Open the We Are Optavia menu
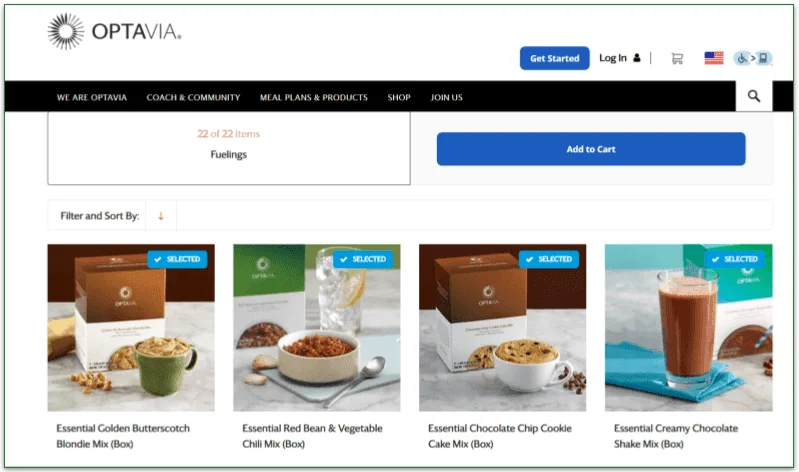This screenshot has width=799, height=472. coord(92,97)
